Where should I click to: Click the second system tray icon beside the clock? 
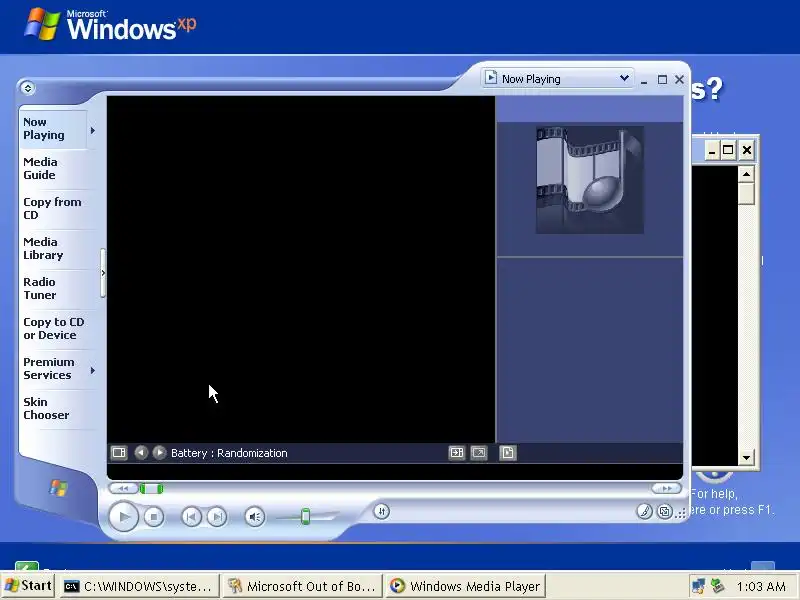click(718, 586)
